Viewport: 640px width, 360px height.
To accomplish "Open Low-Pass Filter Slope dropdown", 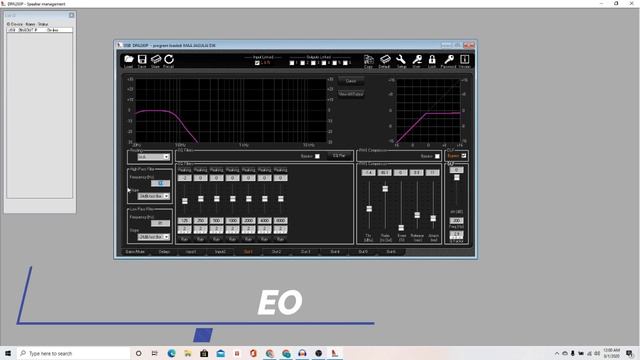I will [x=153, y=237].
